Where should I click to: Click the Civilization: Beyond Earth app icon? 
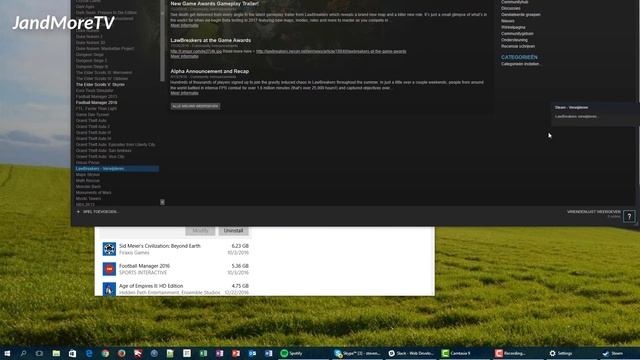pyautogui.click(x=109, y=249)
